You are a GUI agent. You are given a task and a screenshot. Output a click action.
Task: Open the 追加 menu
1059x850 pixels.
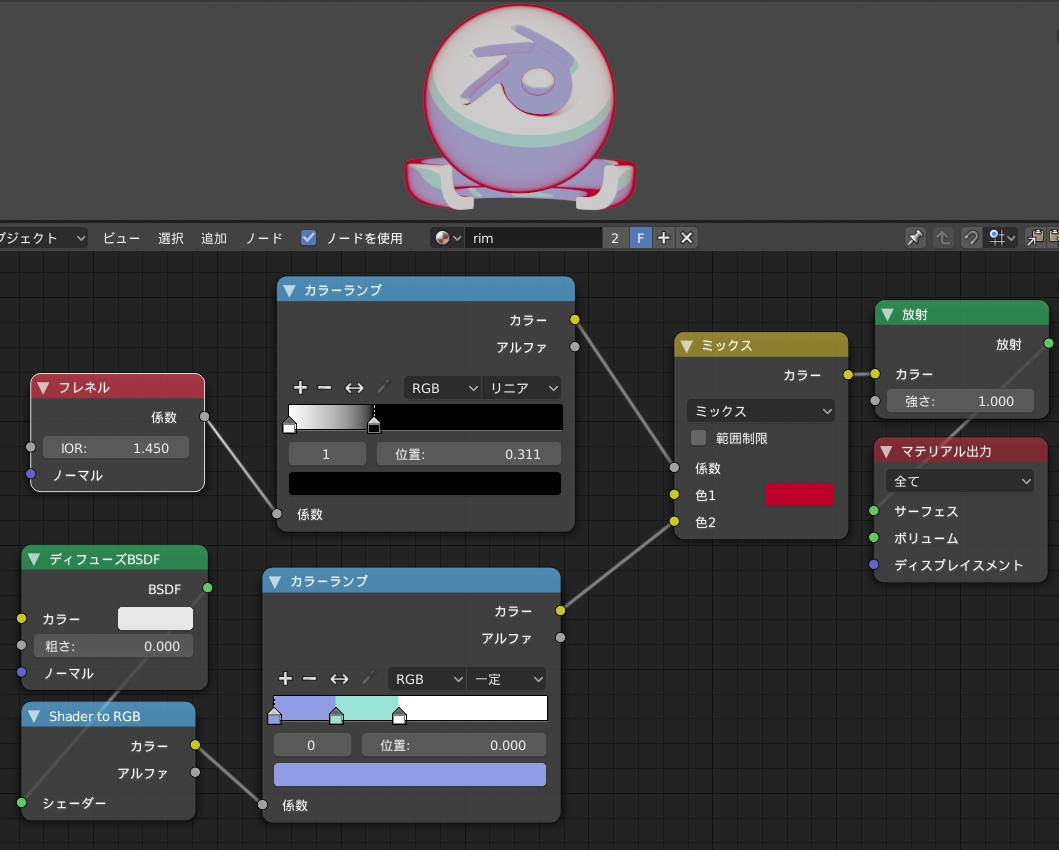point(213,238)
